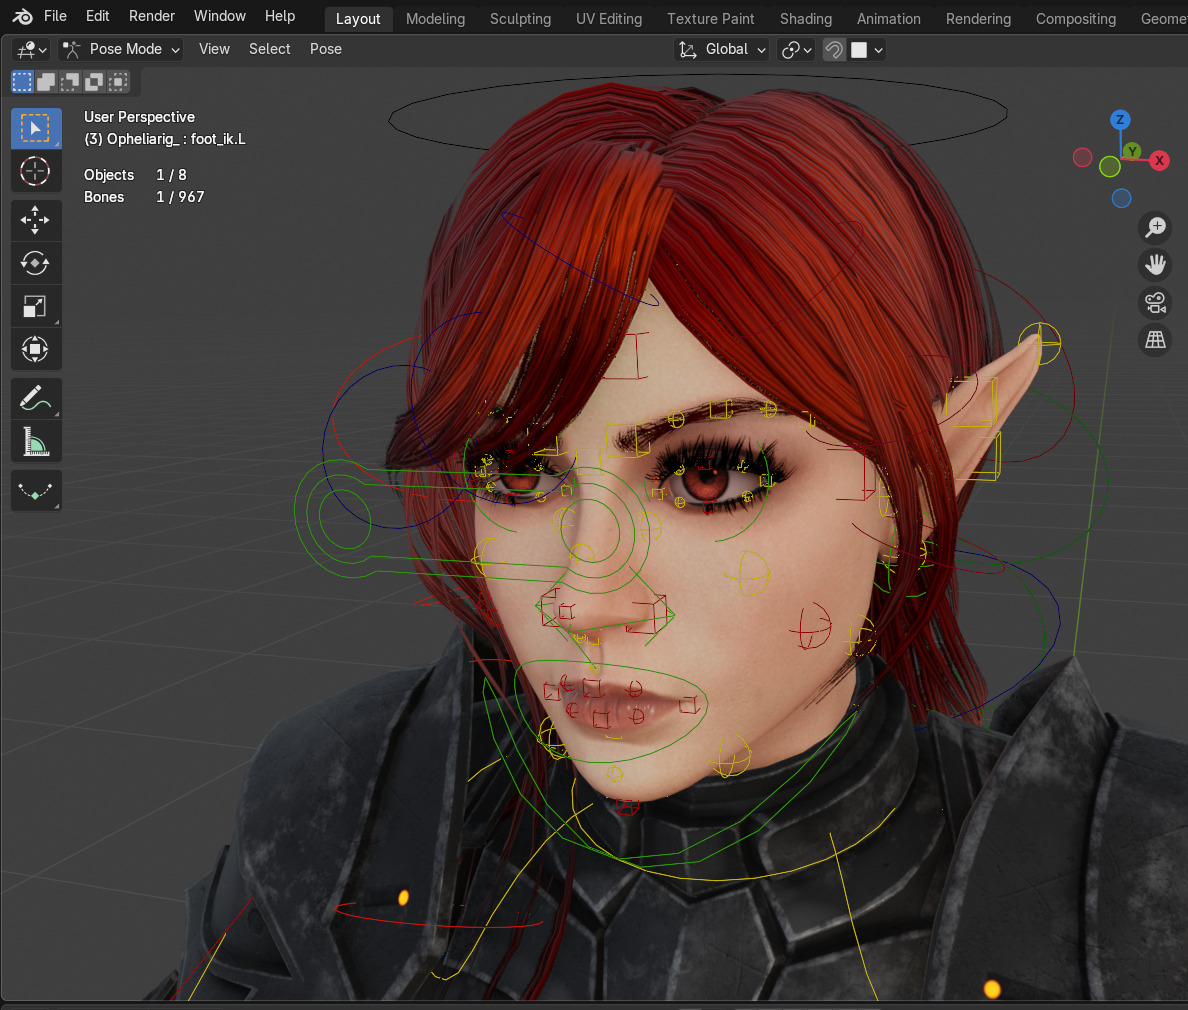
Task: Open the snapping options dropdown
Action: (868, 50)
